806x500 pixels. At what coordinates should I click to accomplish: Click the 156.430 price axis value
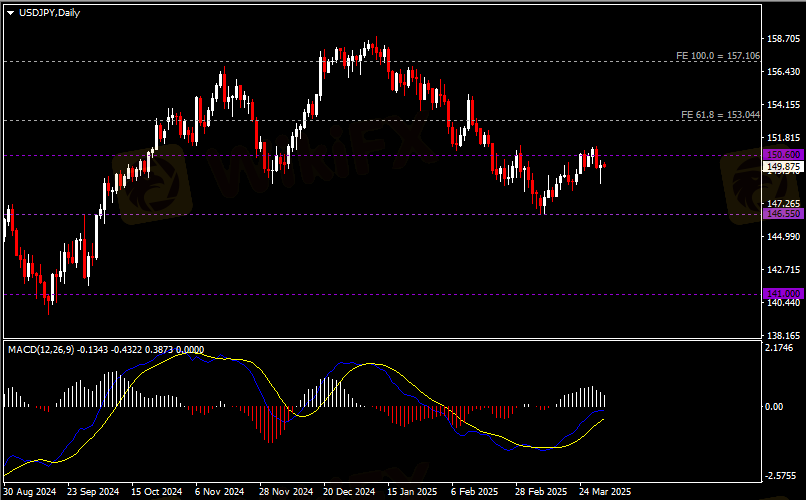(783, 72)
